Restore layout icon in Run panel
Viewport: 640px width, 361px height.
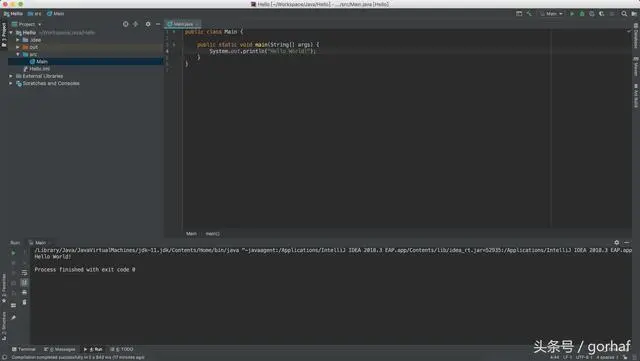pos(13,305)
